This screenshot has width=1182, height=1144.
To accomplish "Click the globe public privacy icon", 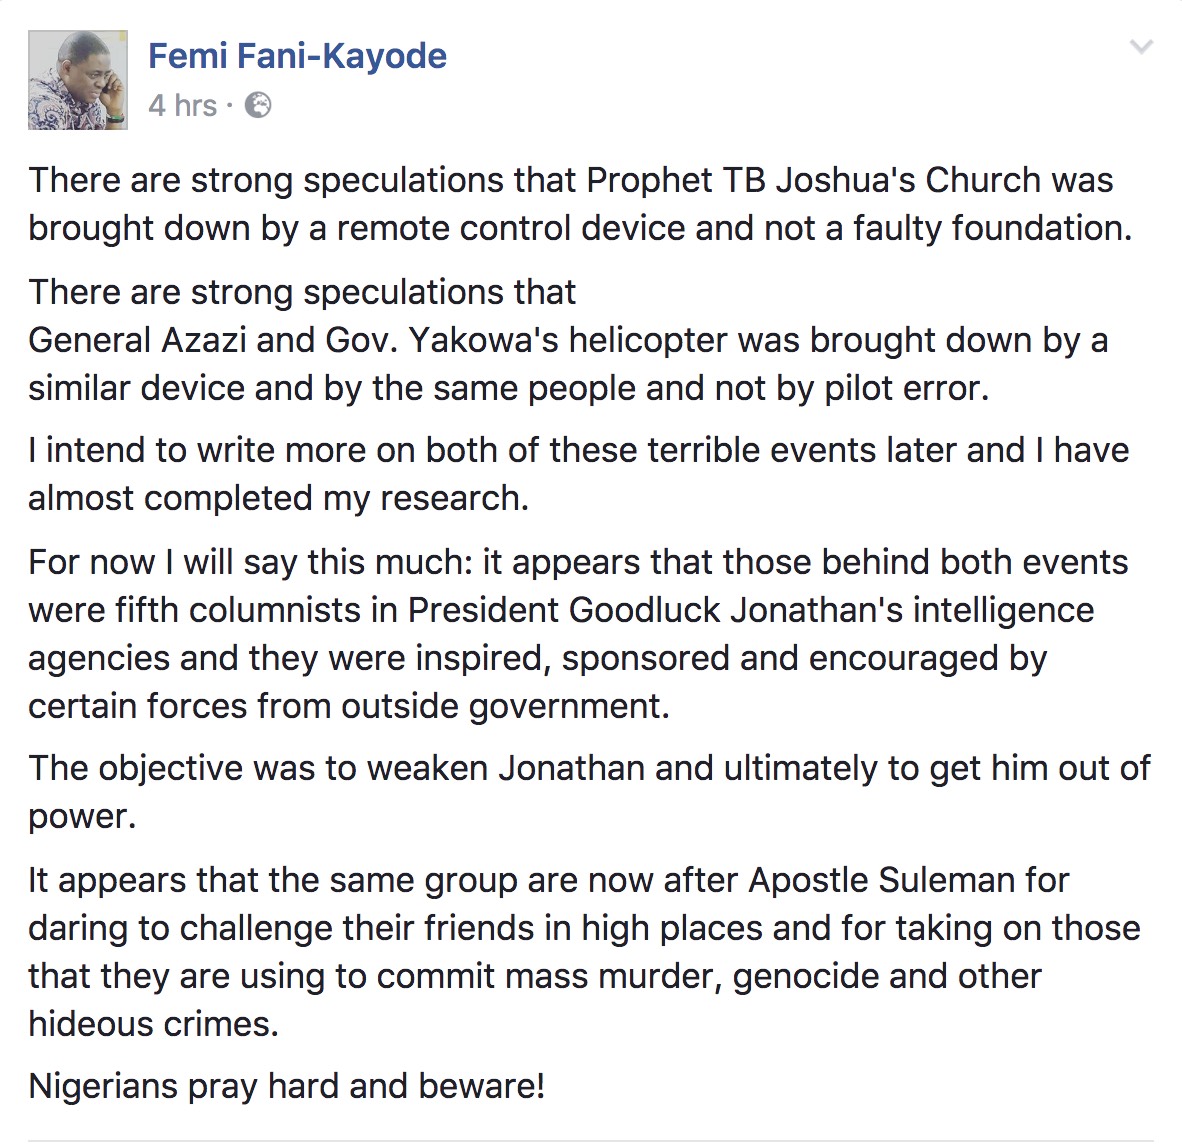I will [258, 105].
